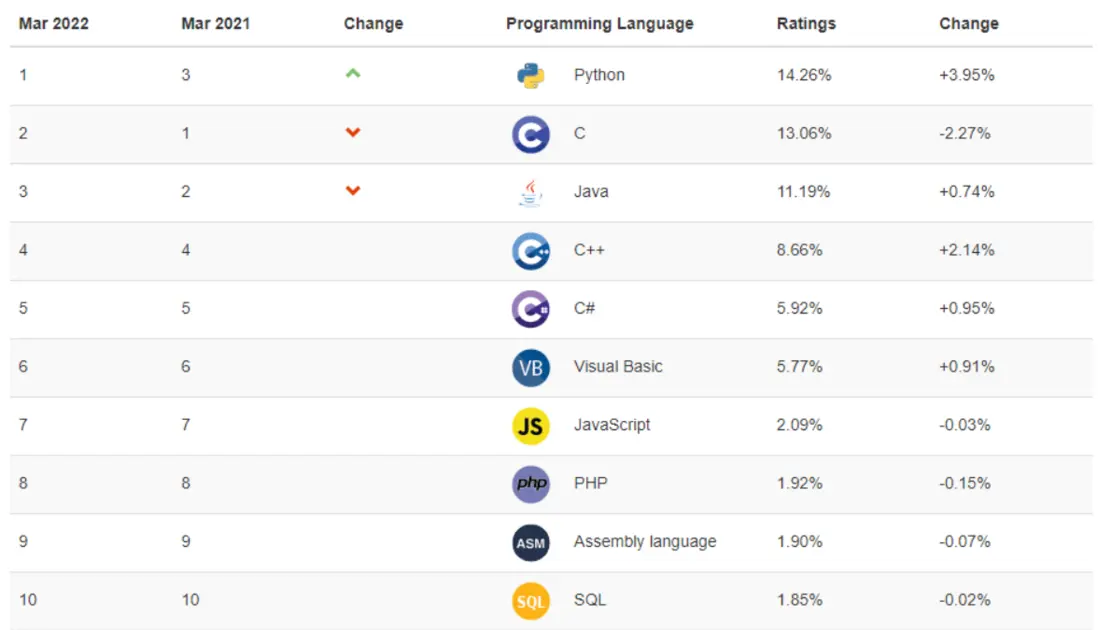Click the C# logo icon
The image size is (1098, 630).
(531, 309)
